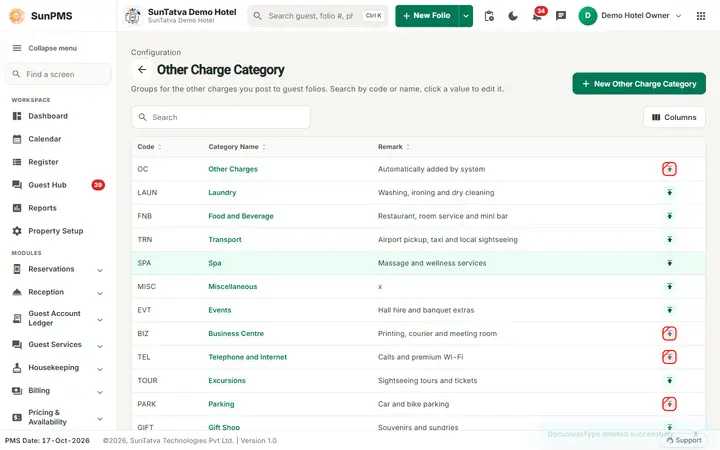Viewport: 720px width, 450px height.
Task: Open the Food and Beverage category link
Action: point(241,216)
